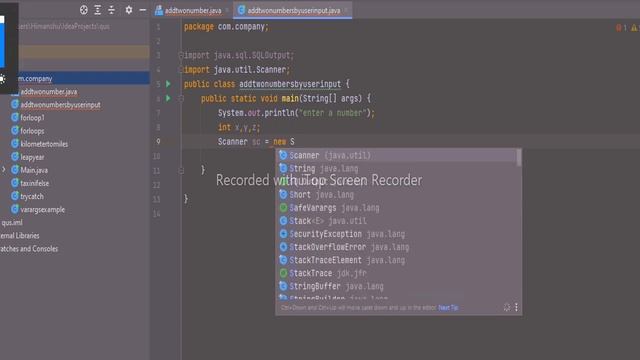The image size is (640, 360).
Task: Click the System.out.println line
Action: 296,113
